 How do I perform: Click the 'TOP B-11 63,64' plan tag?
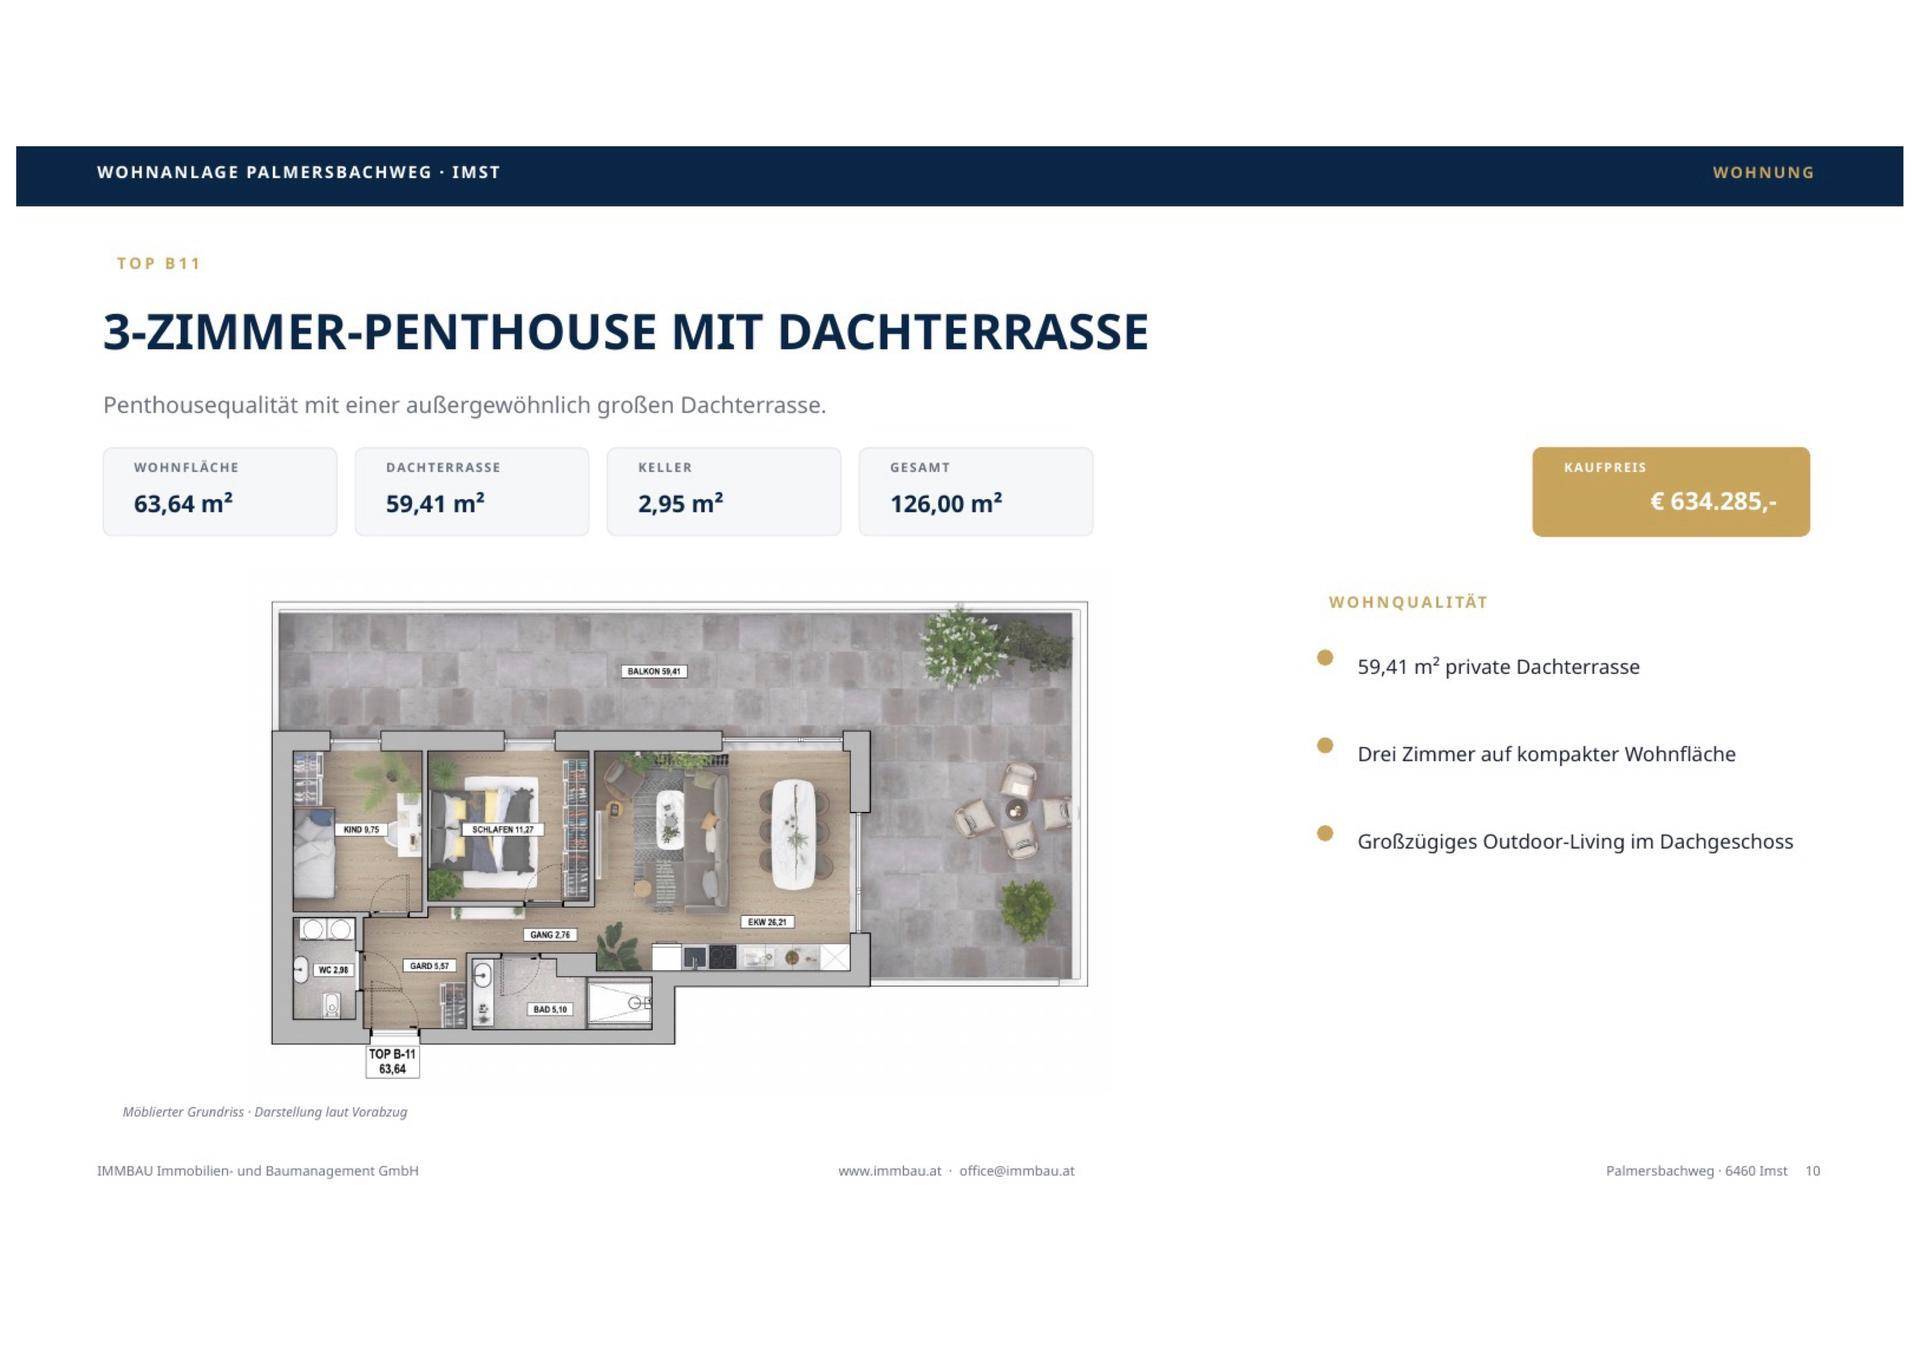tap(392, 1061)
